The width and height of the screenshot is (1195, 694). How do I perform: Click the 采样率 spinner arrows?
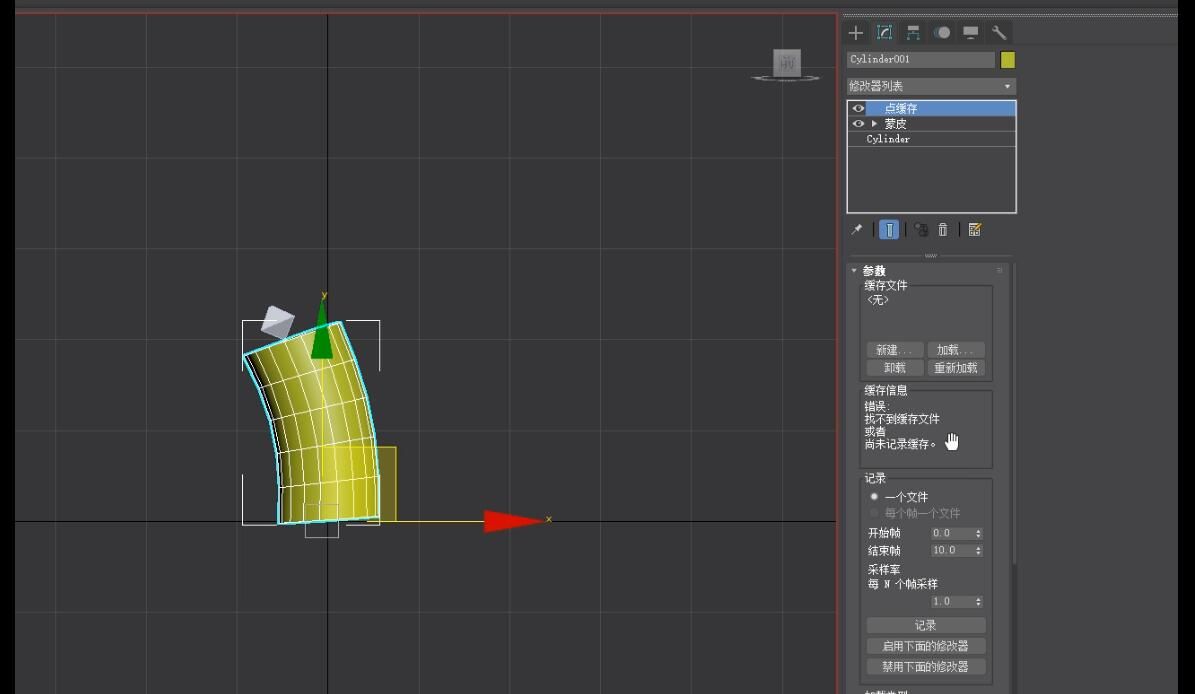(x=979, y=602)
